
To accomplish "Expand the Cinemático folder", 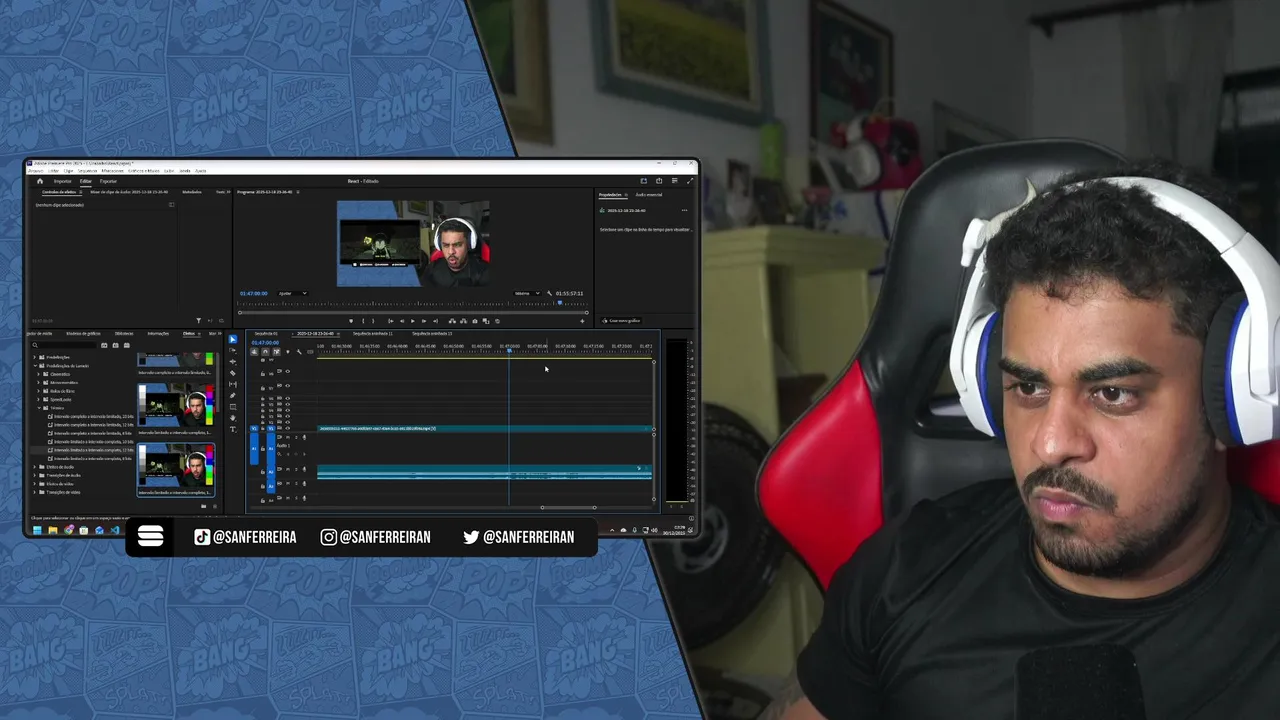I will pos(38,374).
